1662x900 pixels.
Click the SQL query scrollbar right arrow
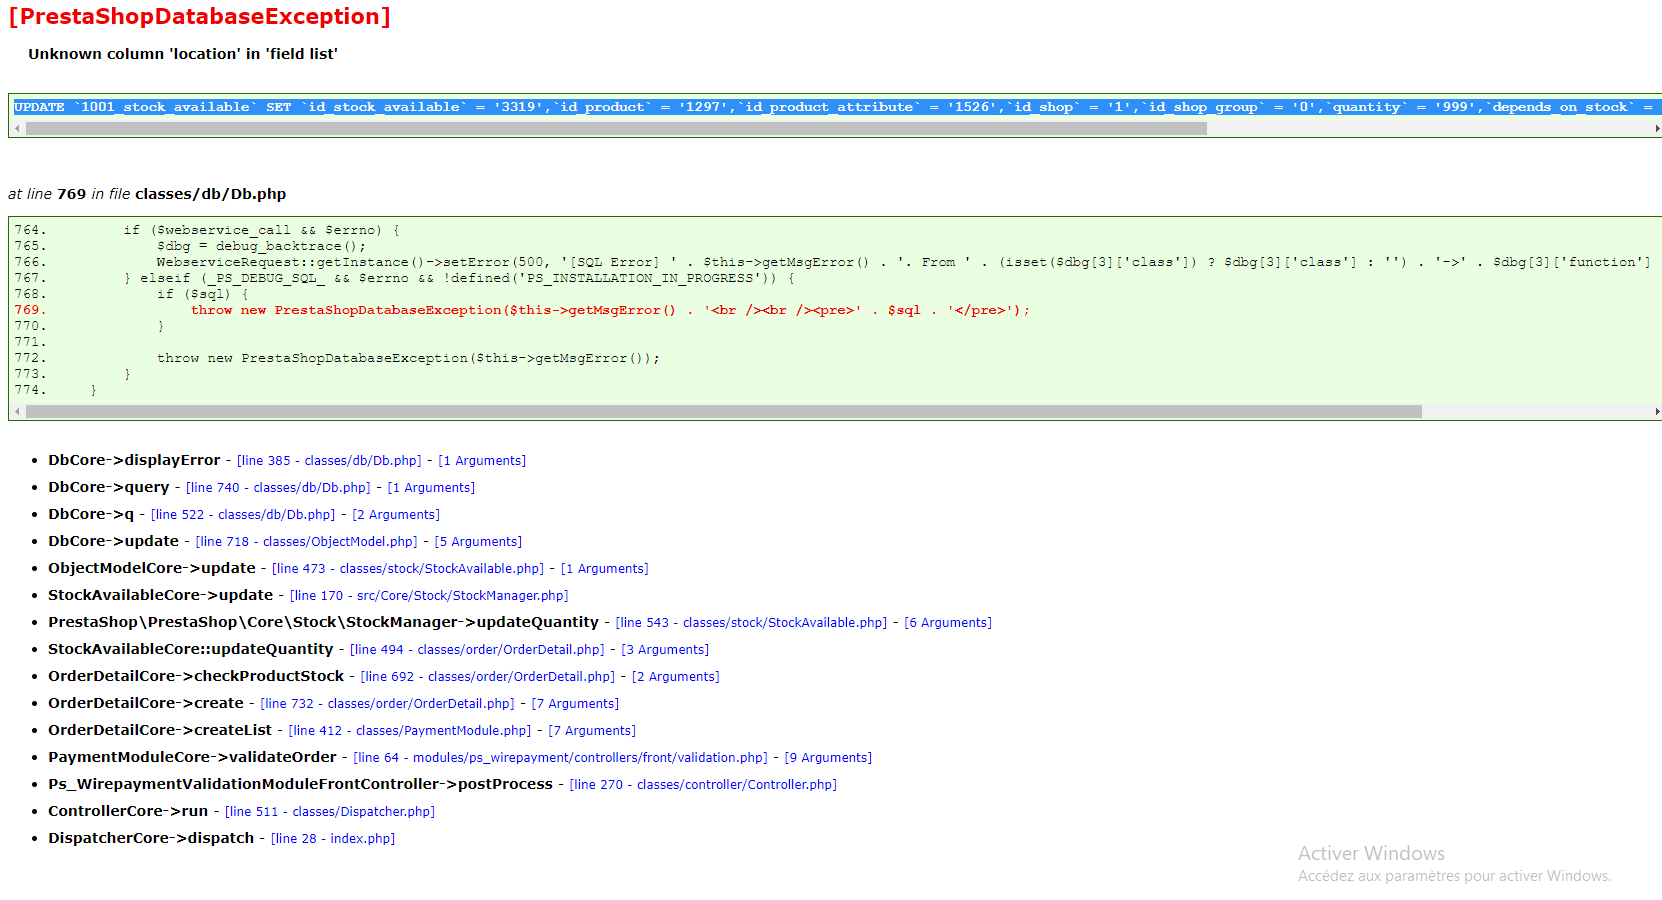tap(1656, 129)
